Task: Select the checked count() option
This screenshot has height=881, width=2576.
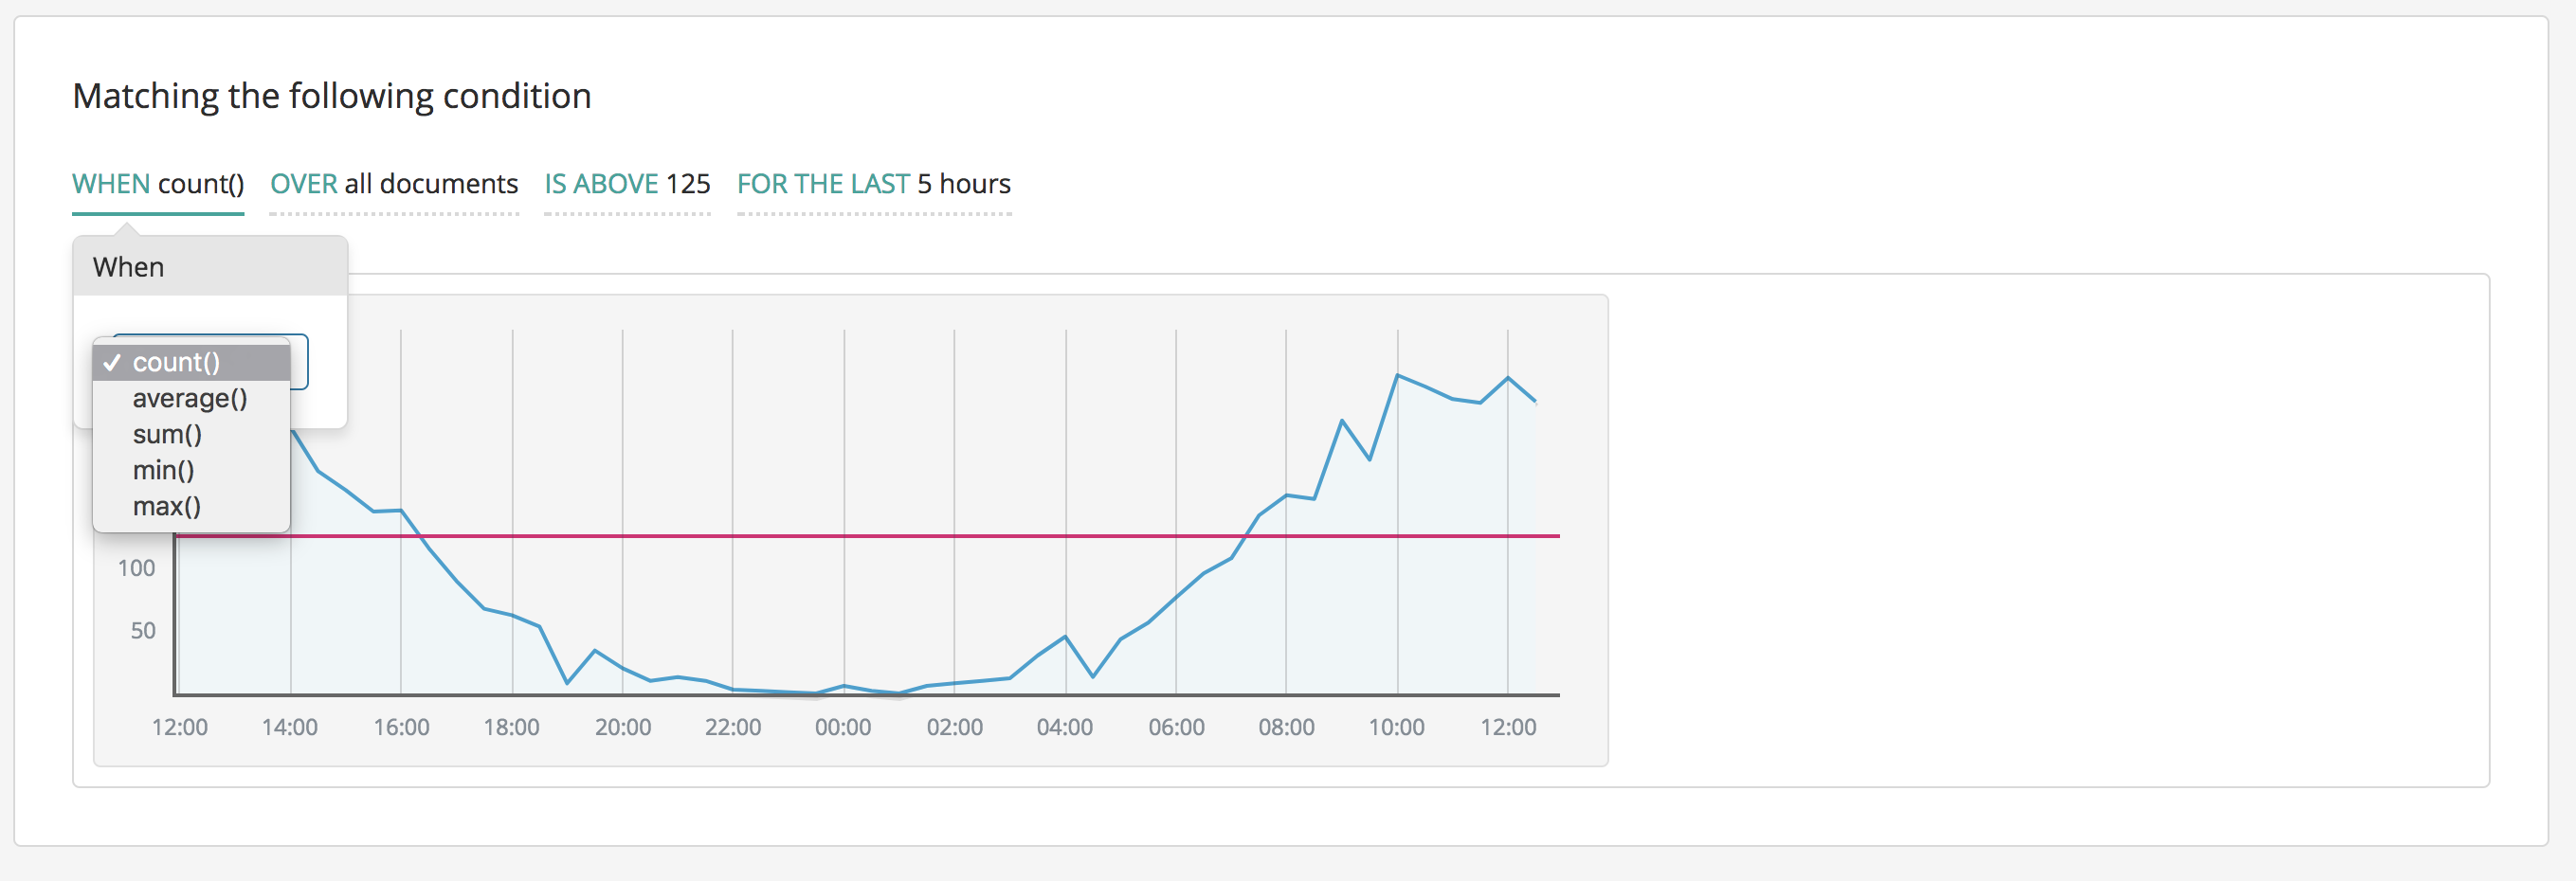Action: click(176, 362)
